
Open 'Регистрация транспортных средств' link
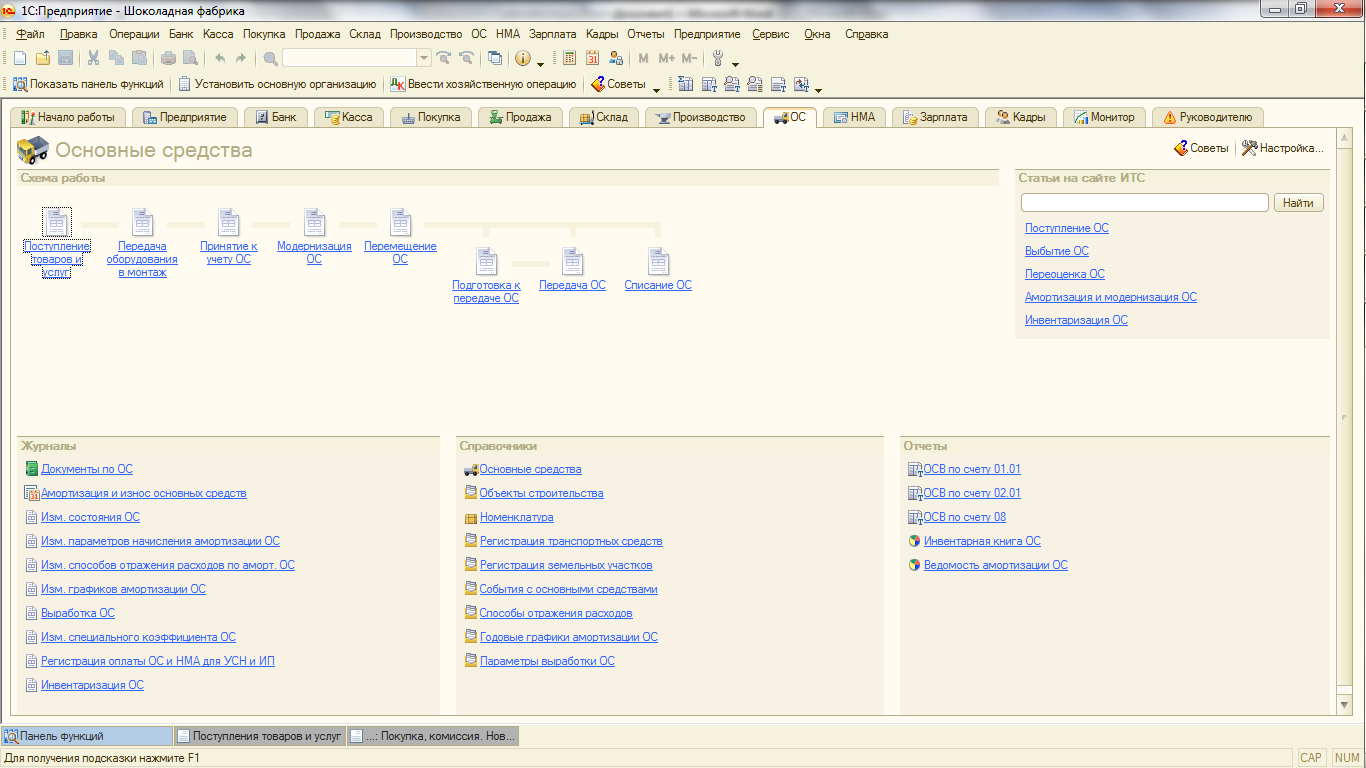pyautogui.click(x=571, y=541)
